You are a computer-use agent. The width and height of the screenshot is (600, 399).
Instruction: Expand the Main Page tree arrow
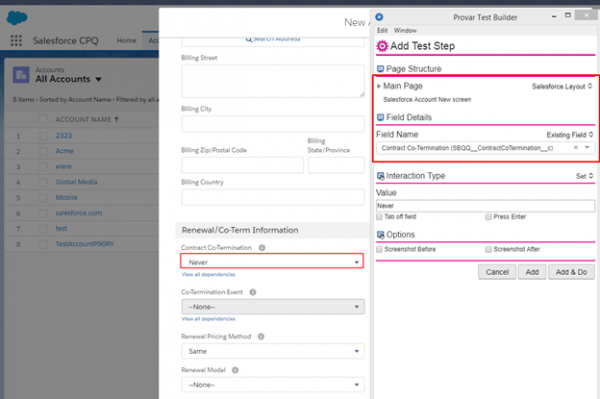pos(379,86)
